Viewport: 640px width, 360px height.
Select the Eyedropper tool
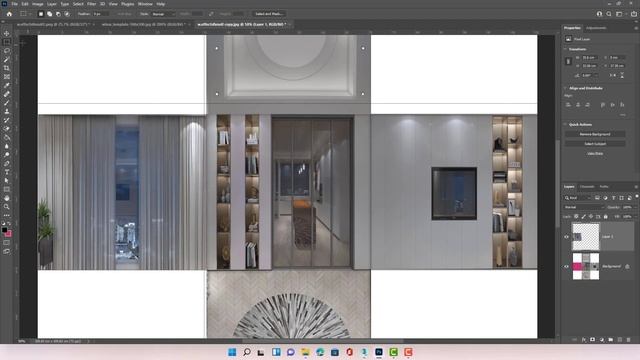coord(7,85)
